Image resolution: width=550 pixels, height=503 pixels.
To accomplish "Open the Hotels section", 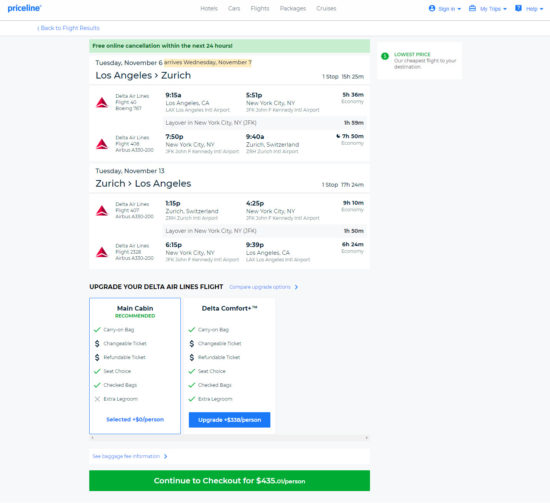I will 209,8.
